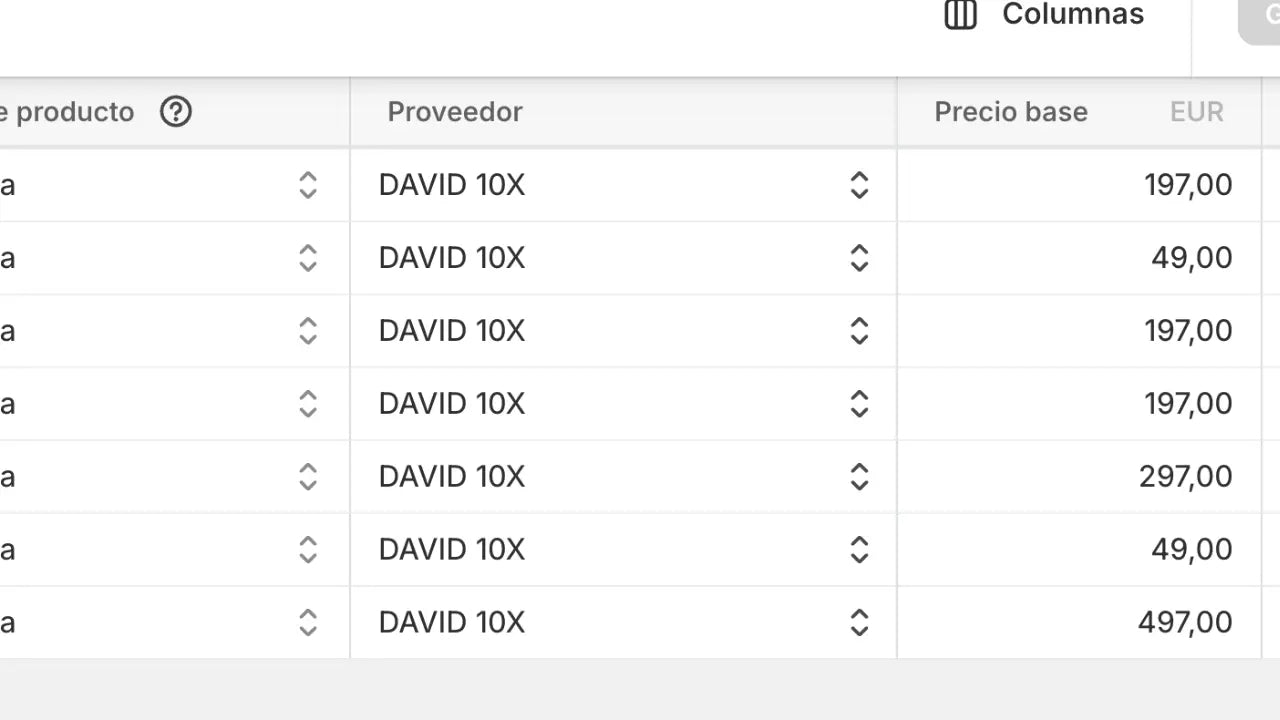Edit the 497,00 base price field
The width and height of the screenshot is (1280, 720).
(1079, 623)
